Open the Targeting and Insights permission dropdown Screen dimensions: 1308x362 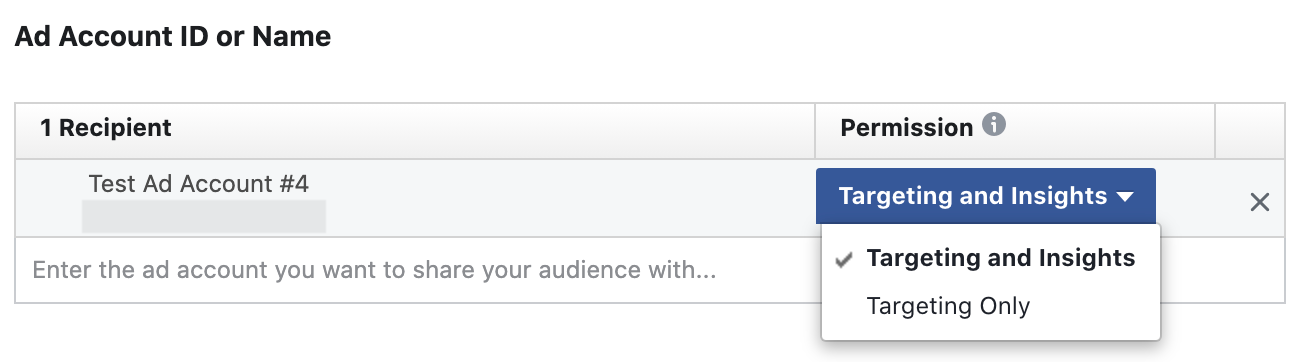[x=986, y=196]
